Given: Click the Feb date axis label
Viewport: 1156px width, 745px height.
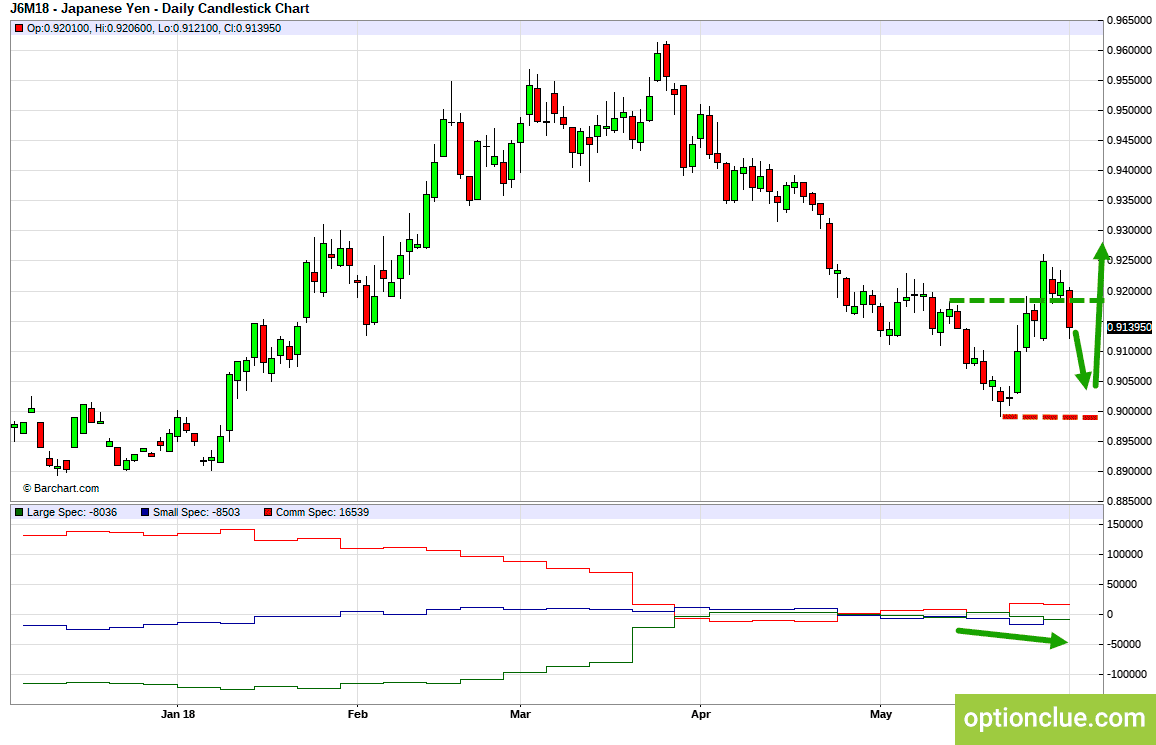Looking at the screenshot, I should click(x=358, y=714).
